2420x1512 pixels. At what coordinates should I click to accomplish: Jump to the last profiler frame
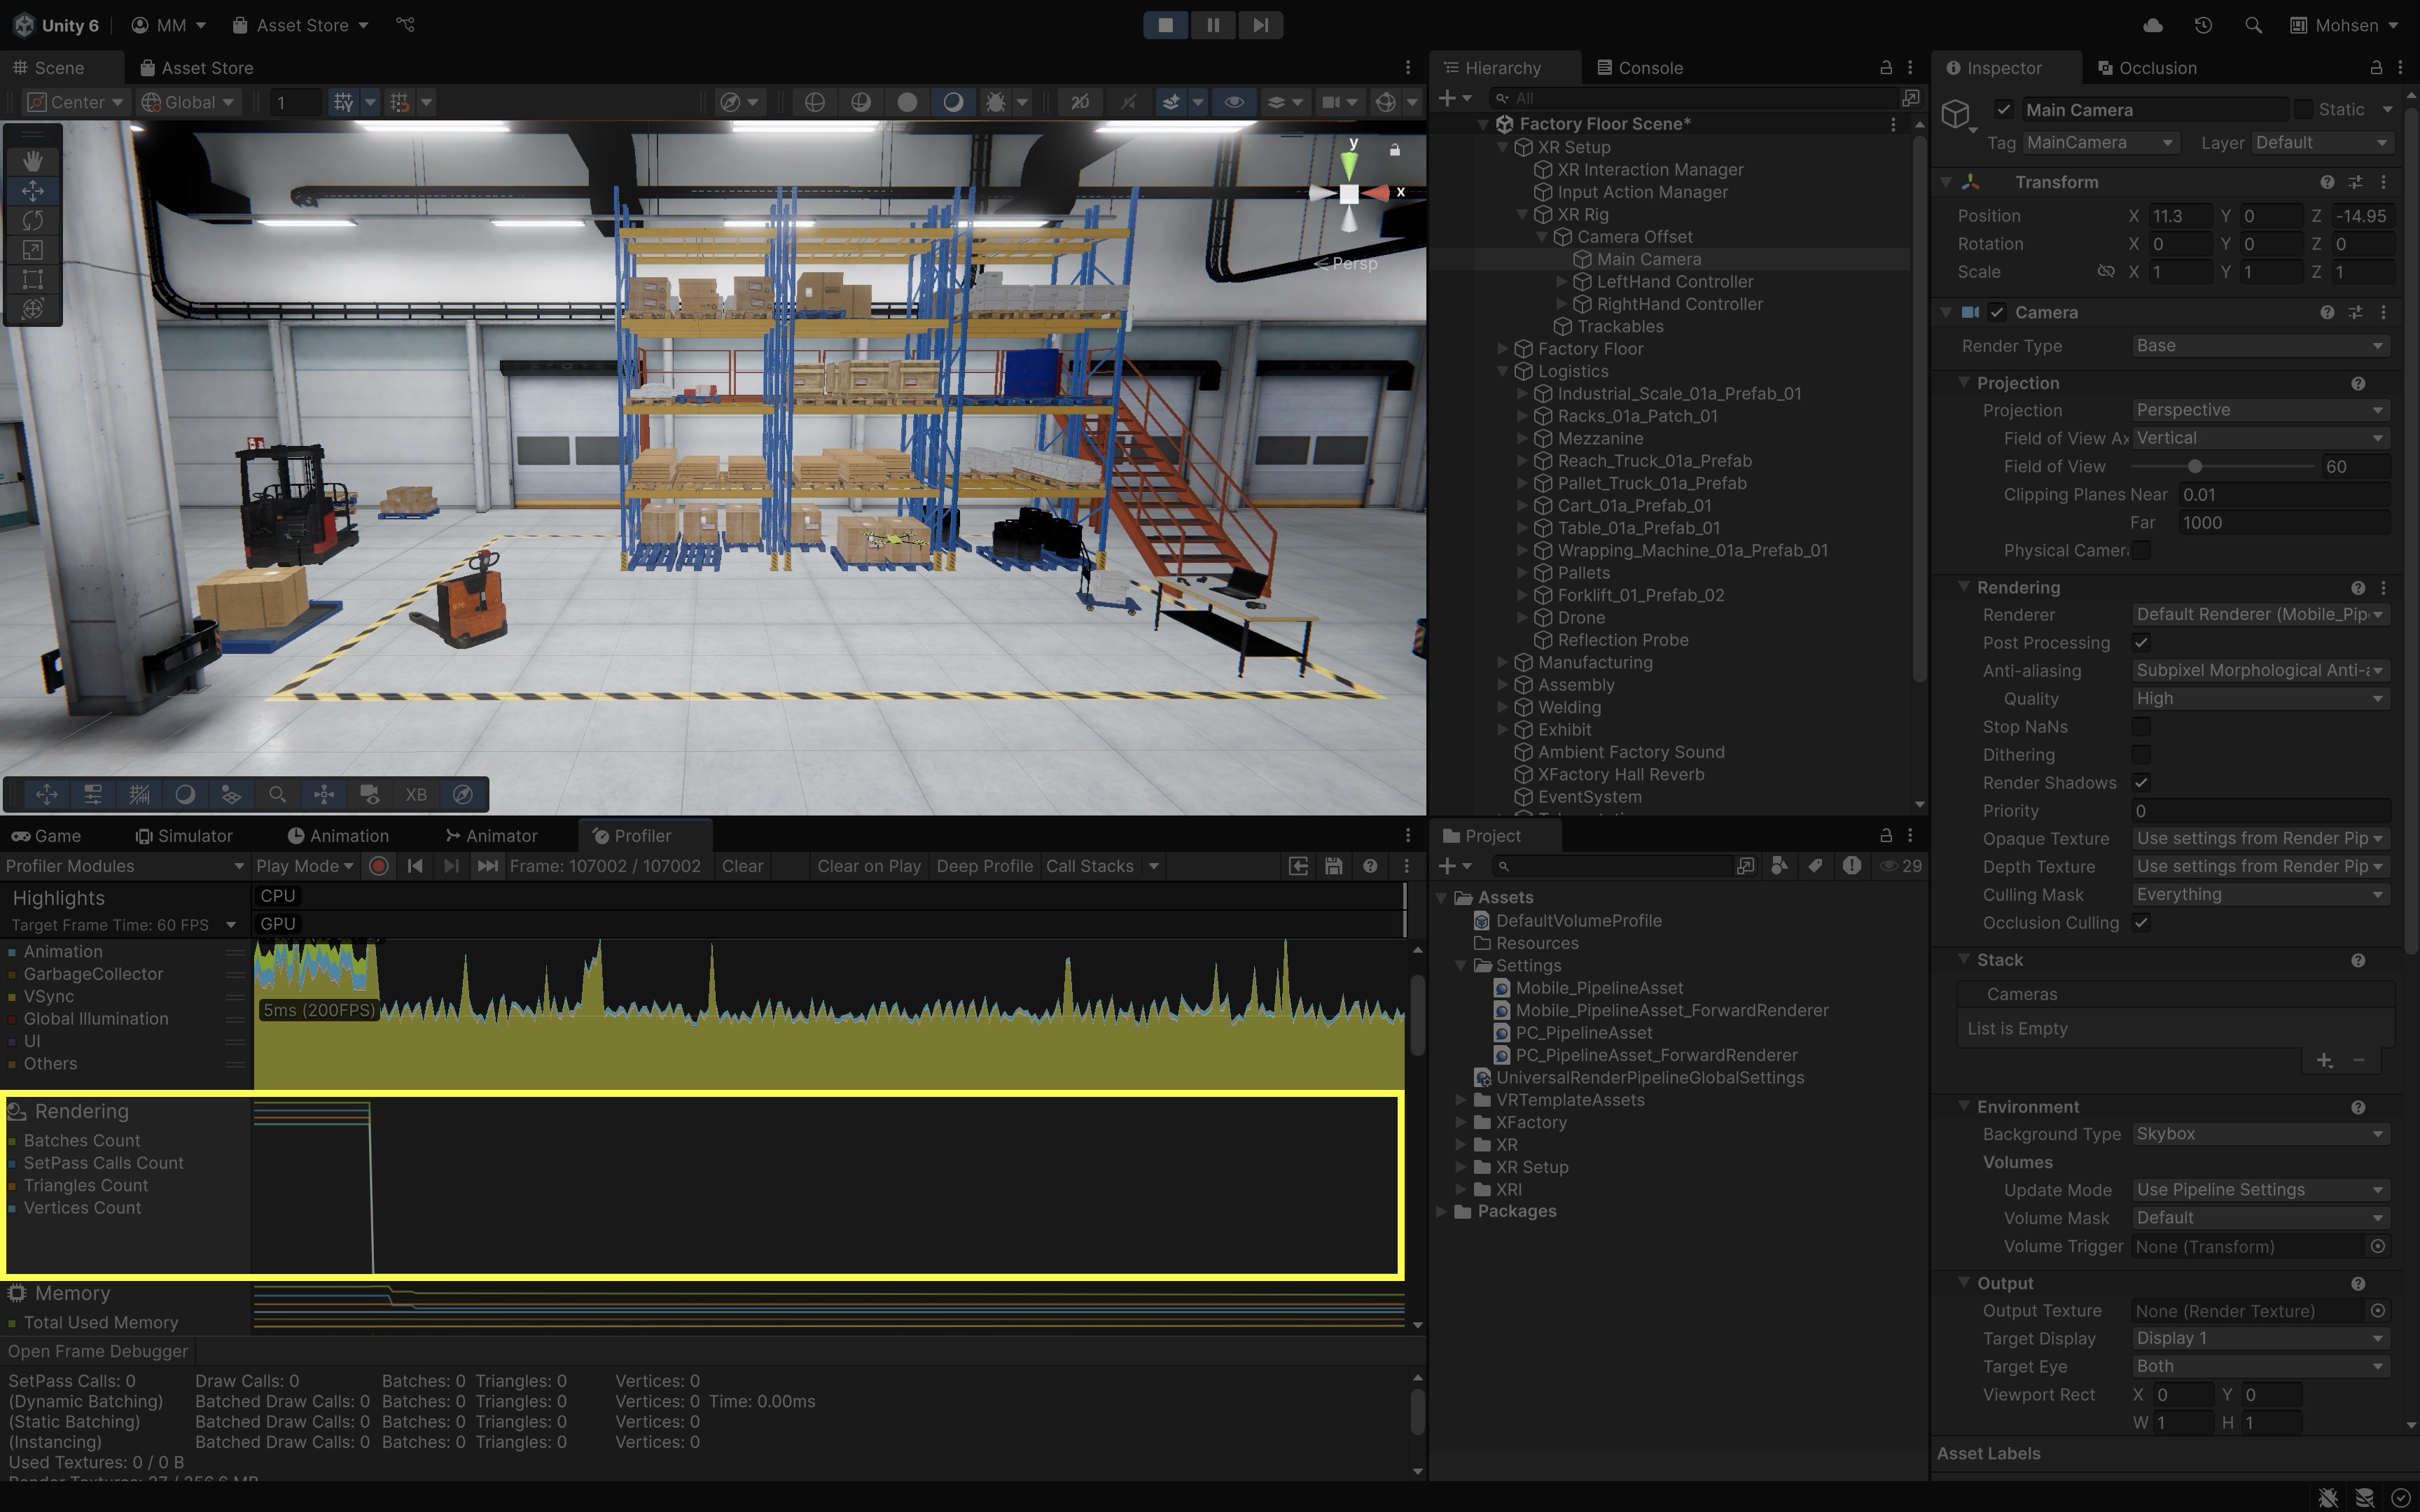pyautogui.click(x=487, y=867)
